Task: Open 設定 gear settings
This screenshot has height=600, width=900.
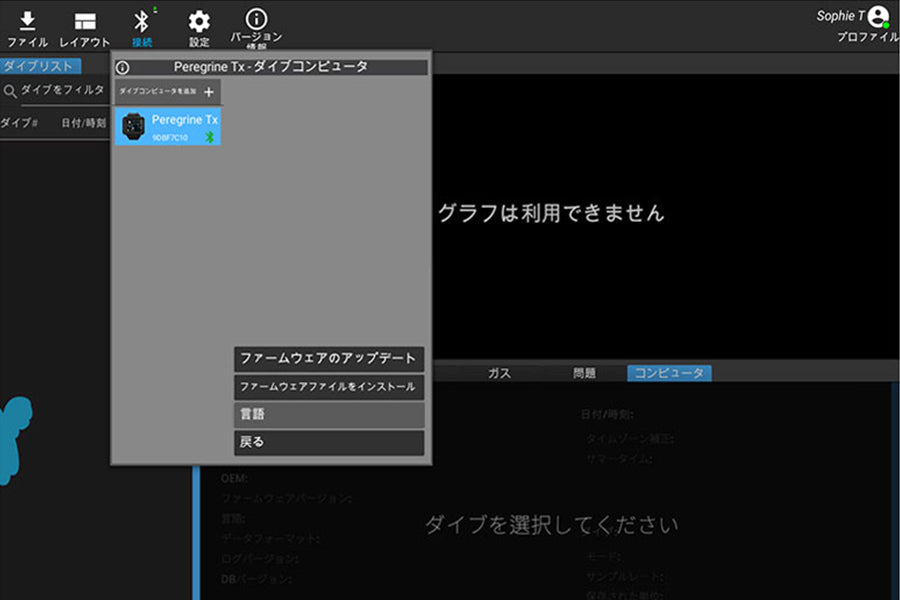Action: coord(199,22)
